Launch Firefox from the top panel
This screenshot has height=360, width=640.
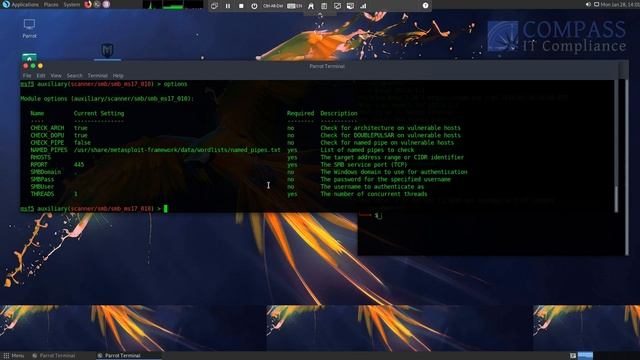pos(88,4)
